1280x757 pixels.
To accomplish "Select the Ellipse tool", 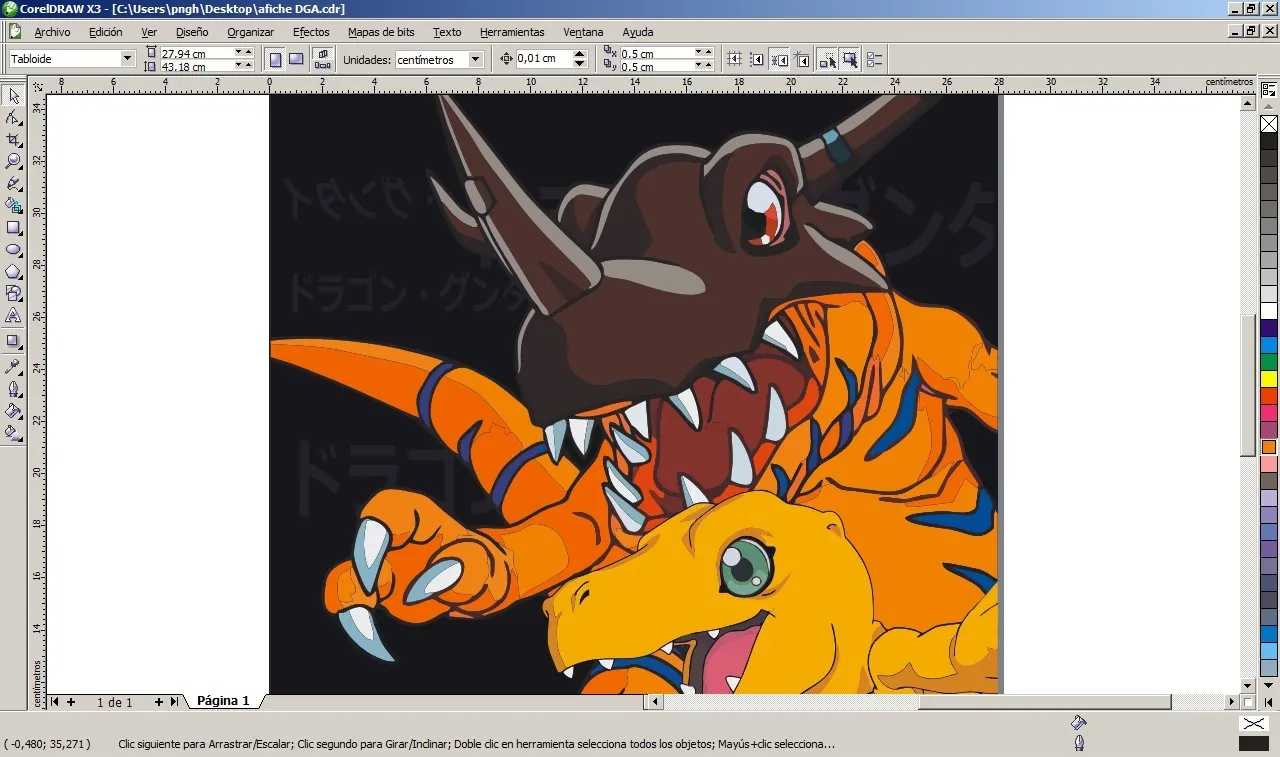I will (13, 249).
